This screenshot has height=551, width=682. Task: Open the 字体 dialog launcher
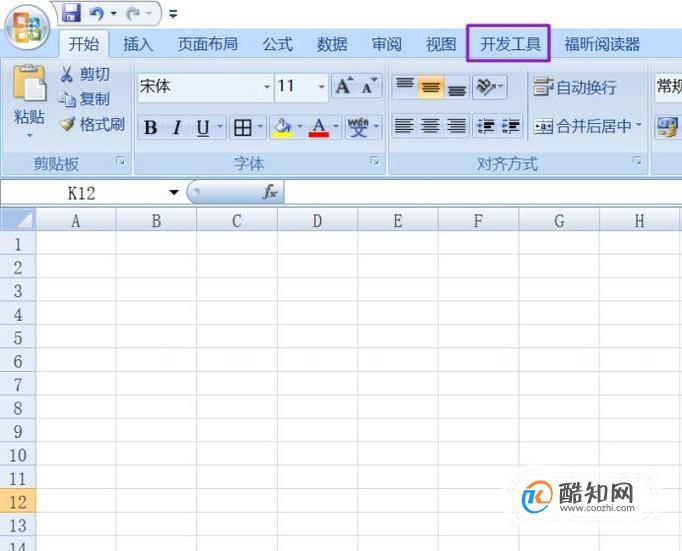374,161
